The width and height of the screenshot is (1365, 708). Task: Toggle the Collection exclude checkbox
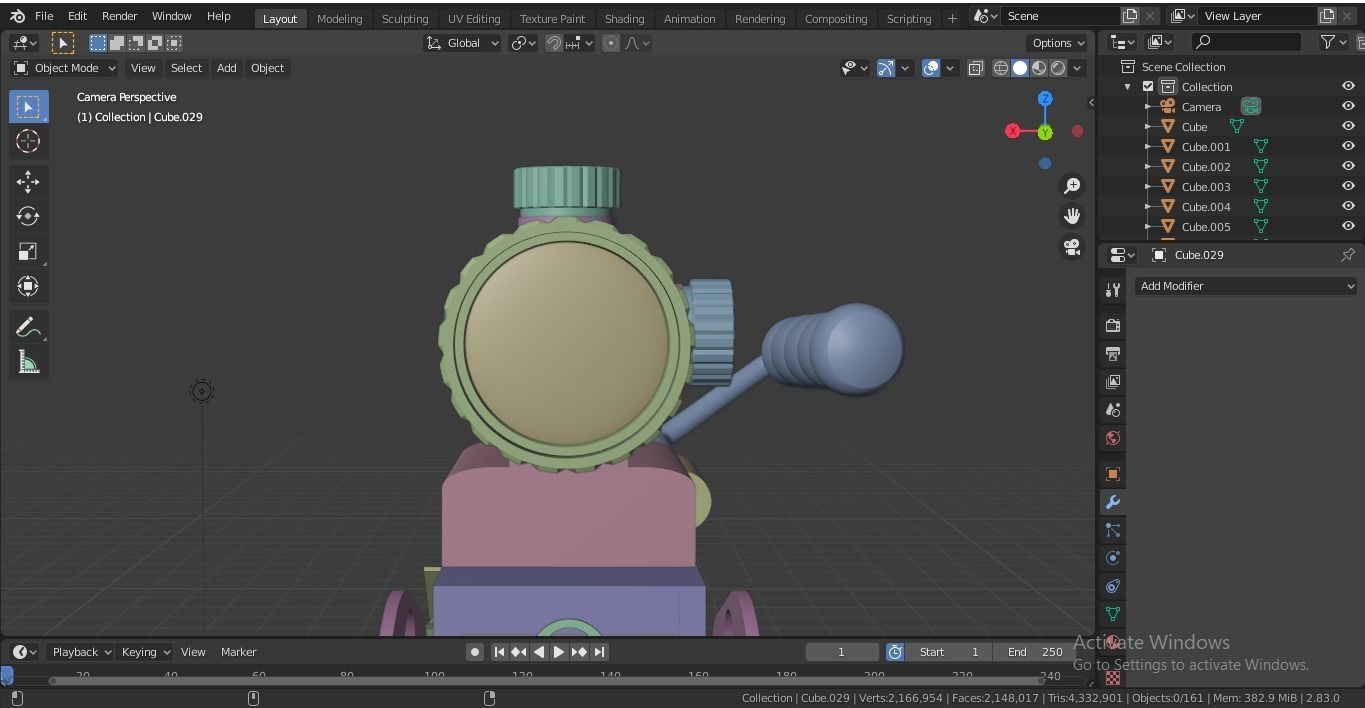(x=1148, y=87)
